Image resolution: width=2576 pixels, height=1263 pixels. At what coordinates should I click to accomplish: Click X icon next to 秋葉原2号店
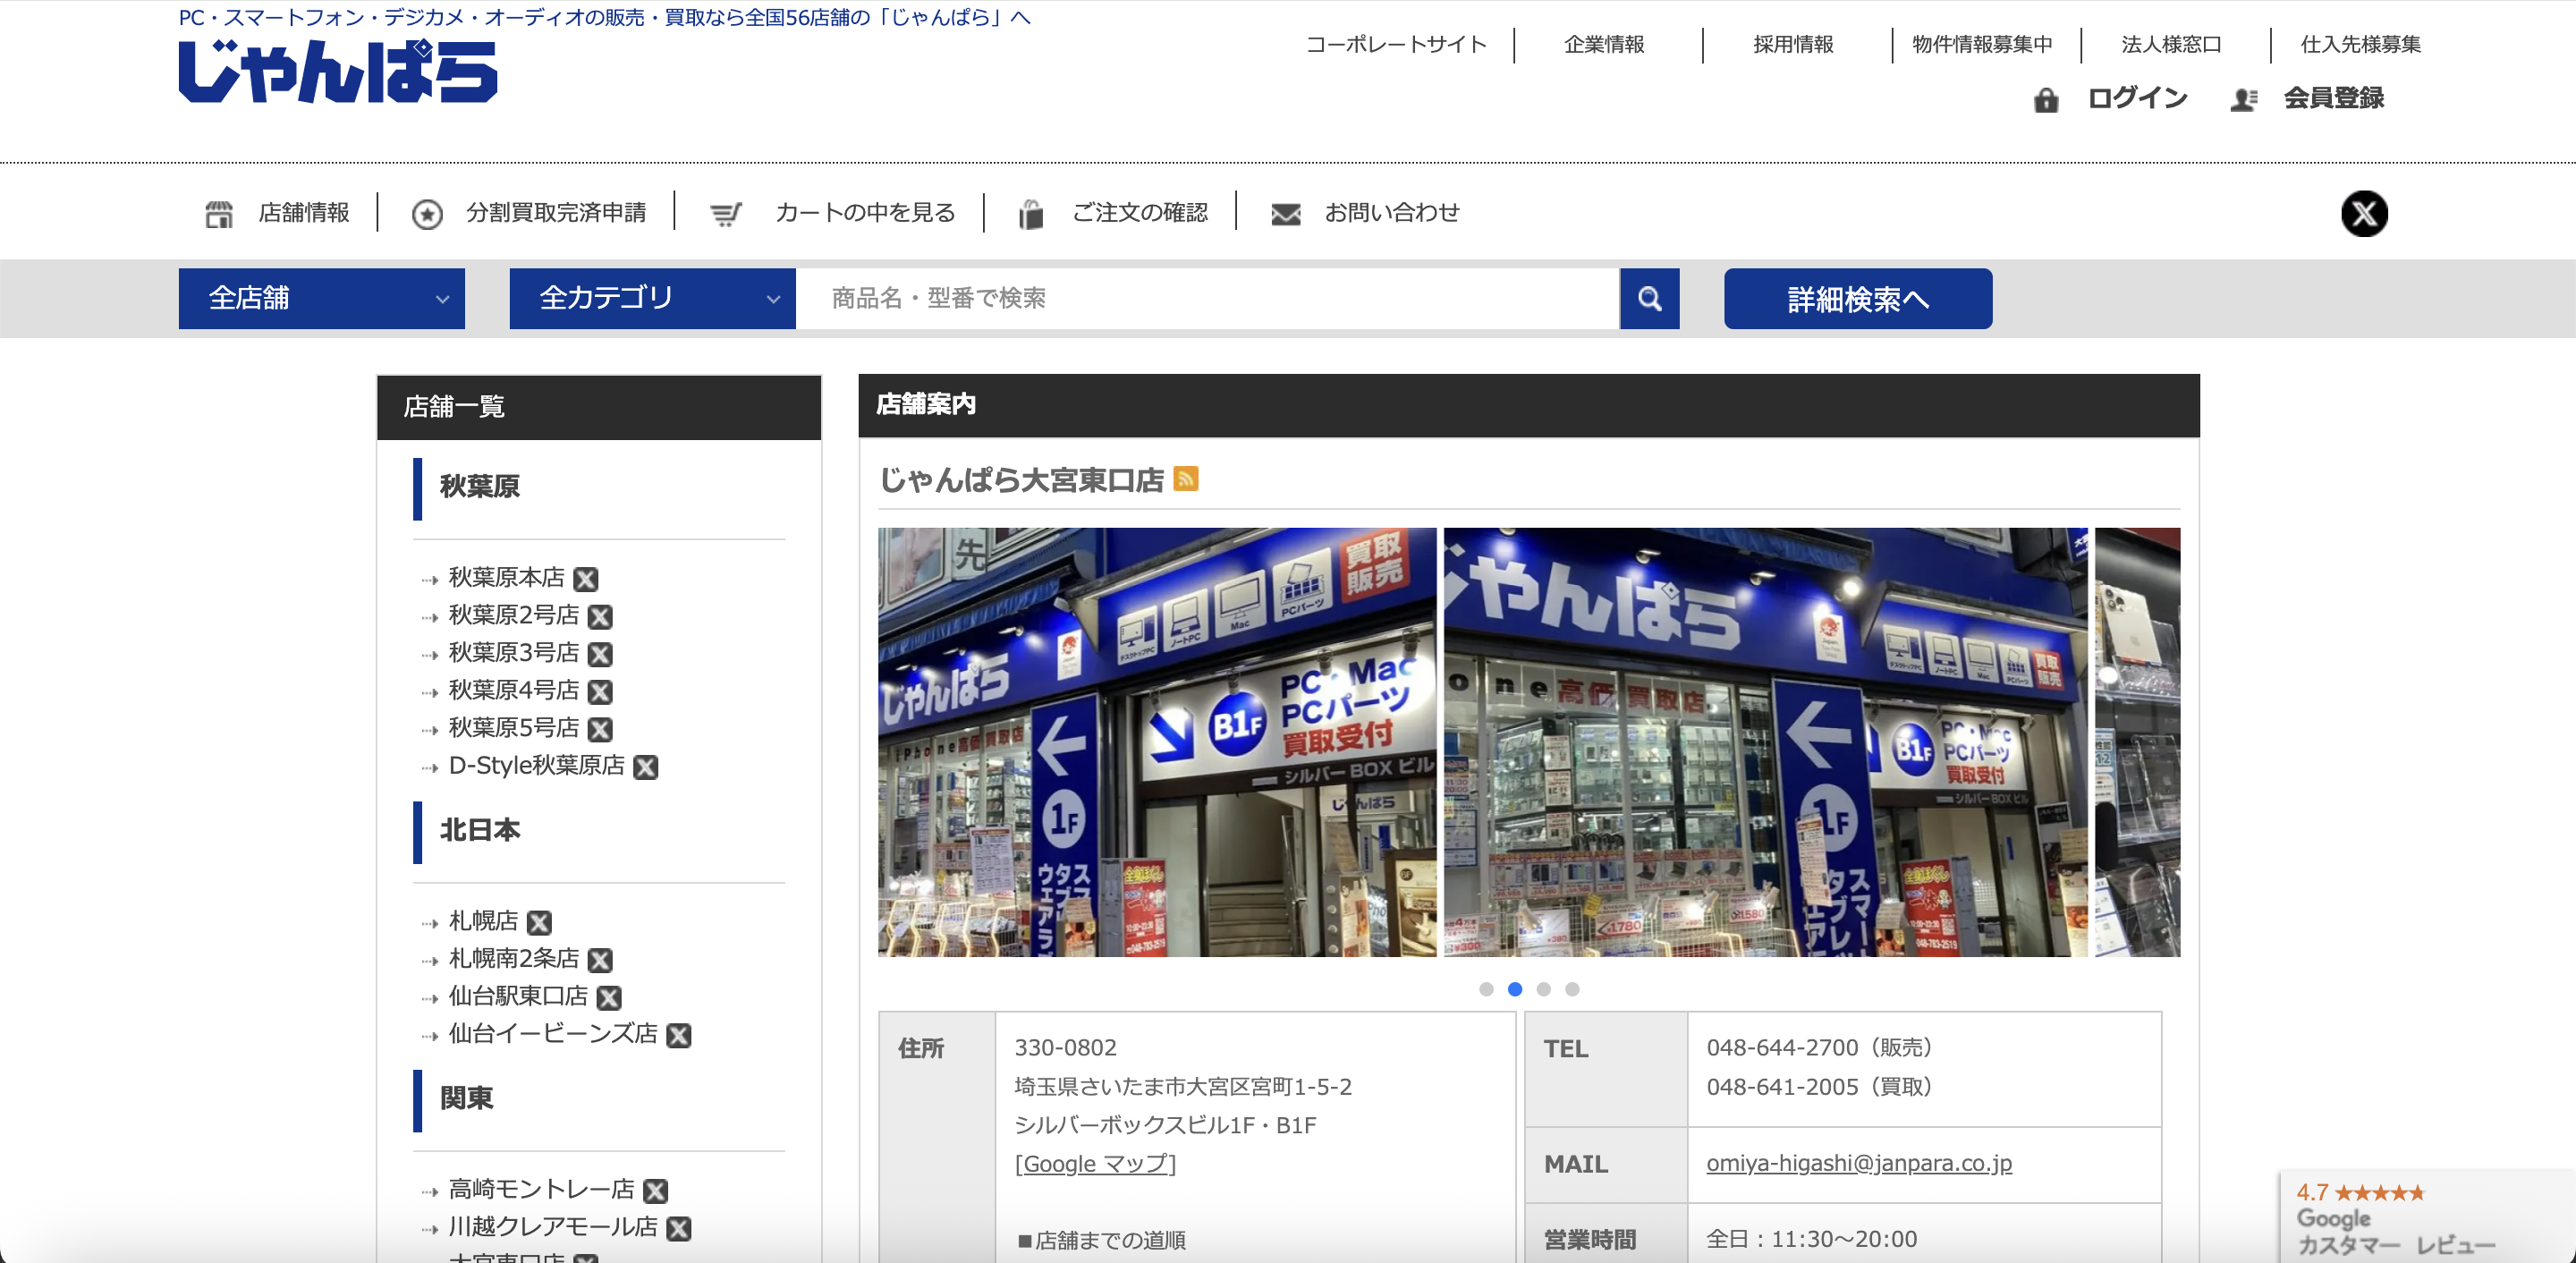[600, 616]
